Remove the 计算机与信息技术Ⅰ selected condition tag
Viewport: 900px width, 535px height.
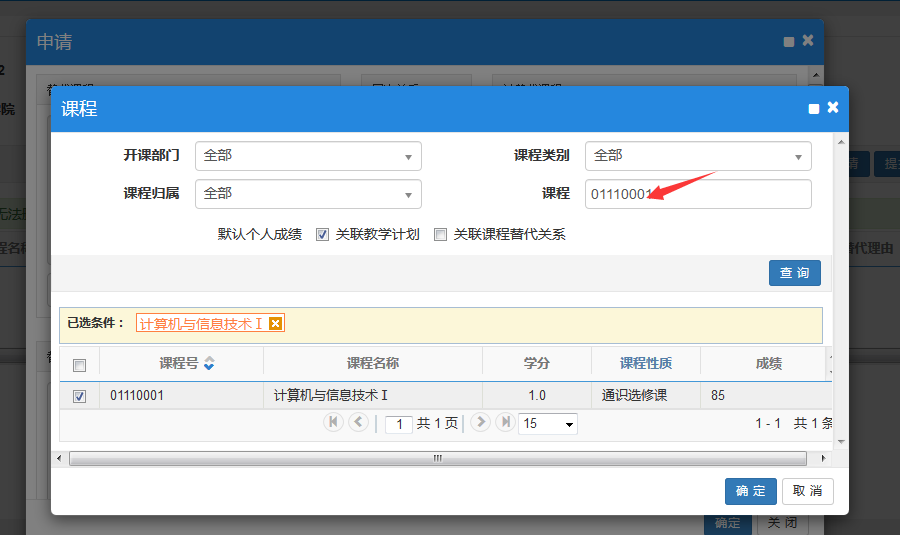276,323
